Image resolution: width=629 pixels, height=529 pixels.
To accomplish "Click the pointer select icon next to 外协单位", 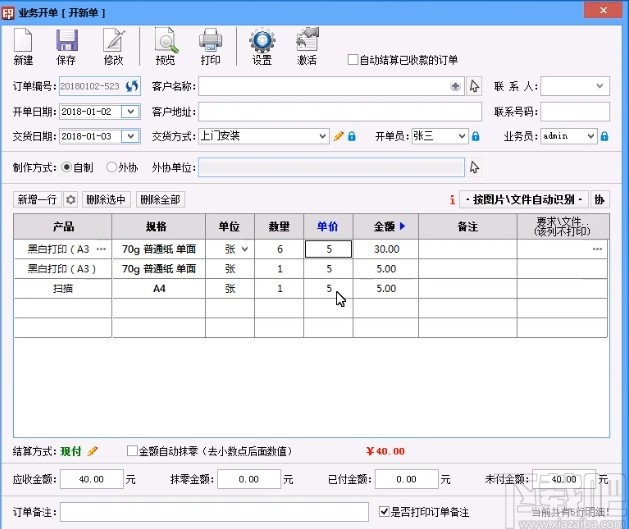I will (x=474, y=167).
